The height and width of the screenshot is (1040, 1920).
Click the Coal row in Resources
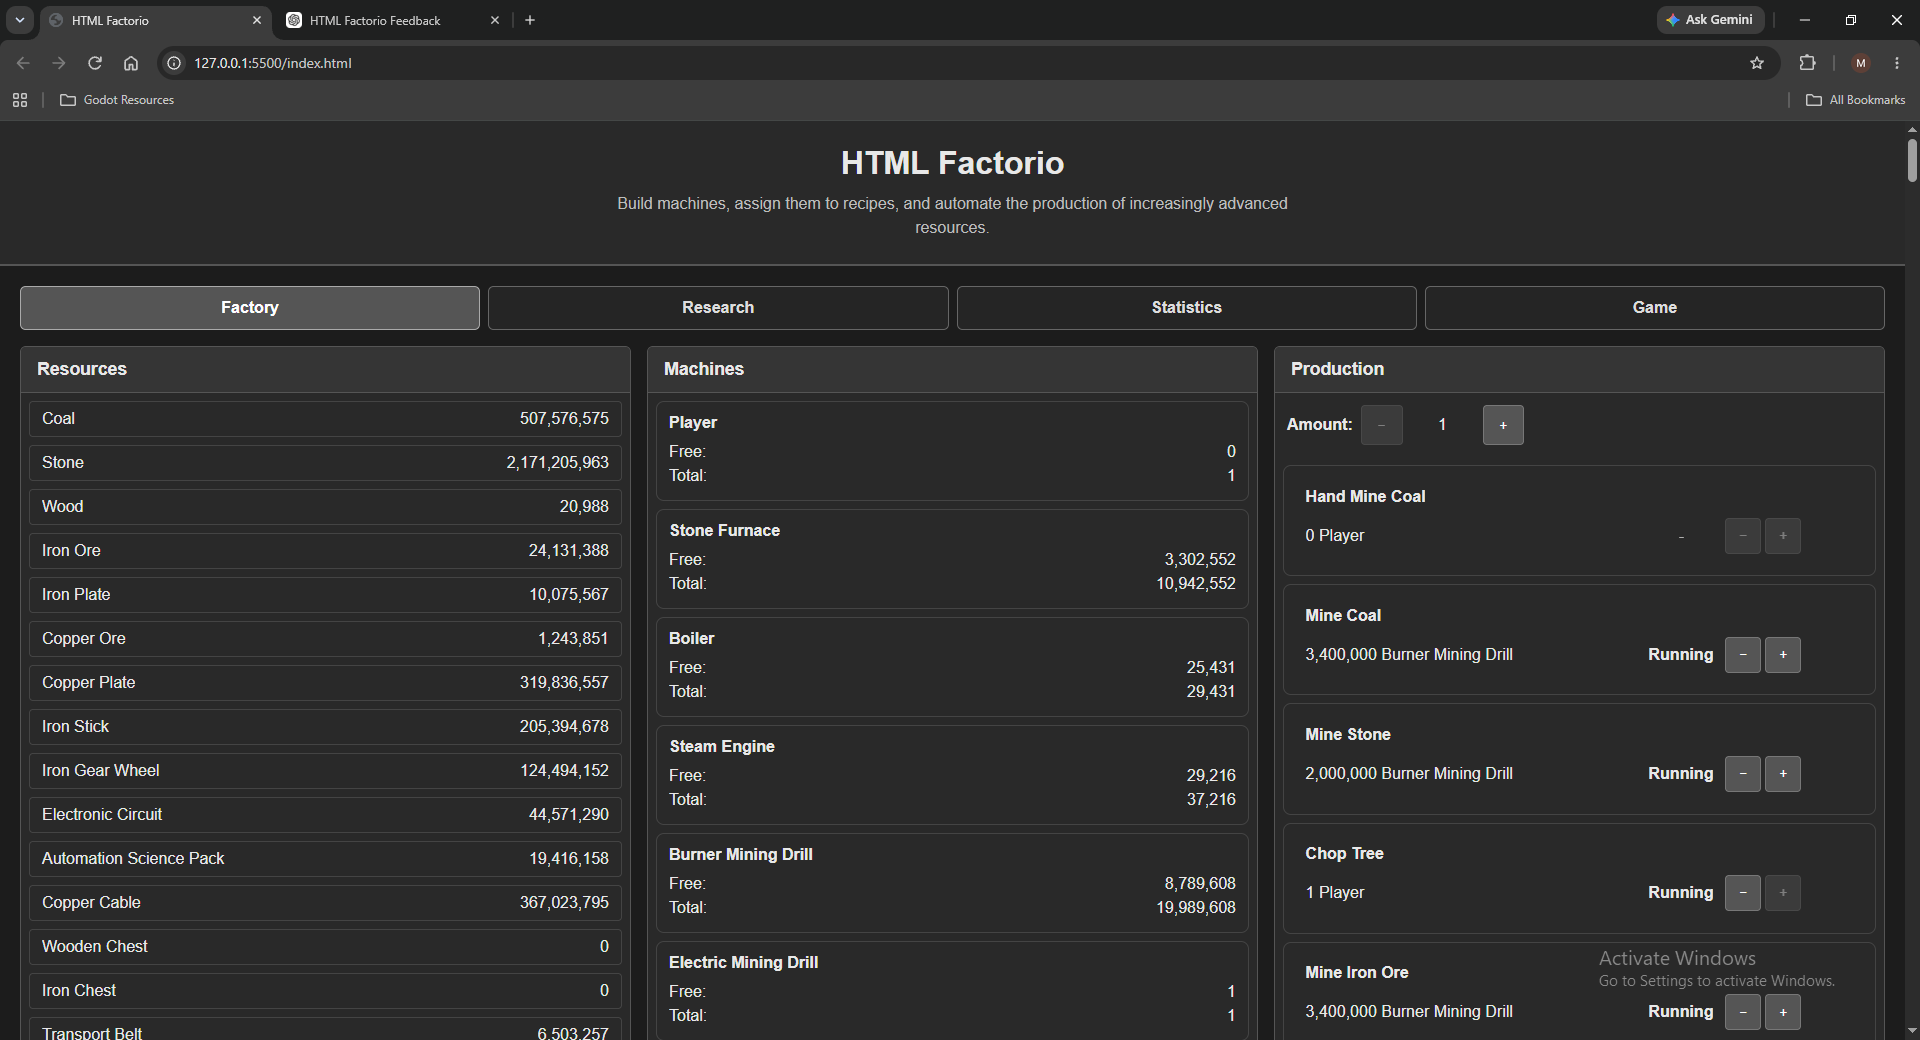tap(325, 419)
